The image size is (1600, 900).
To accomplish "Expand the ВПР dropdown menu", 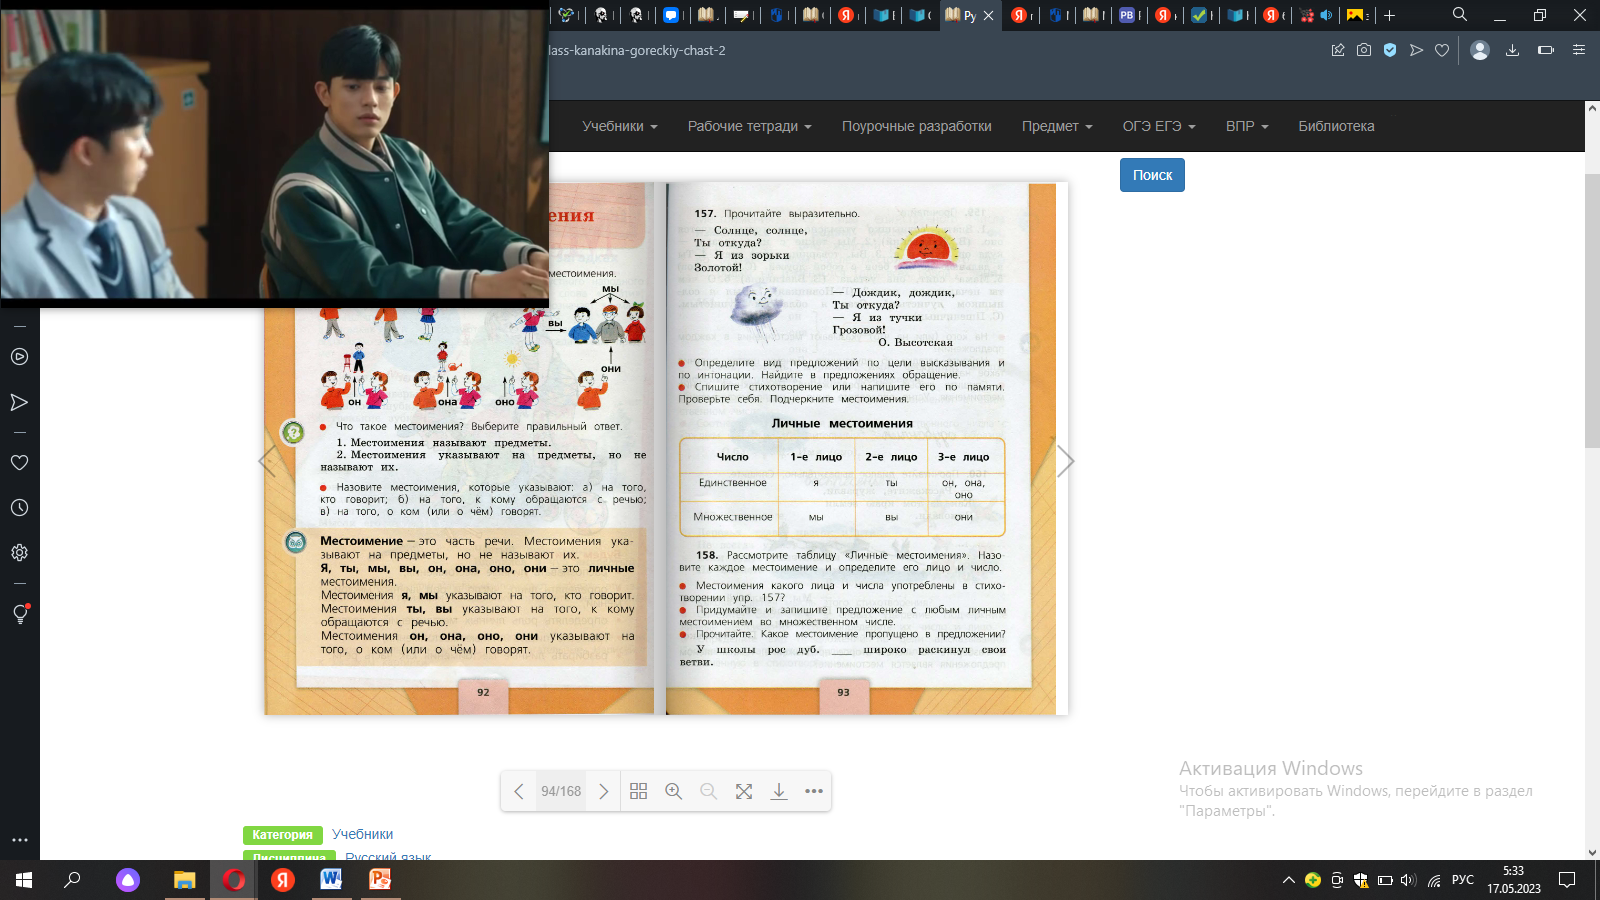I will pyautogui.click(x=1247, y=126).
